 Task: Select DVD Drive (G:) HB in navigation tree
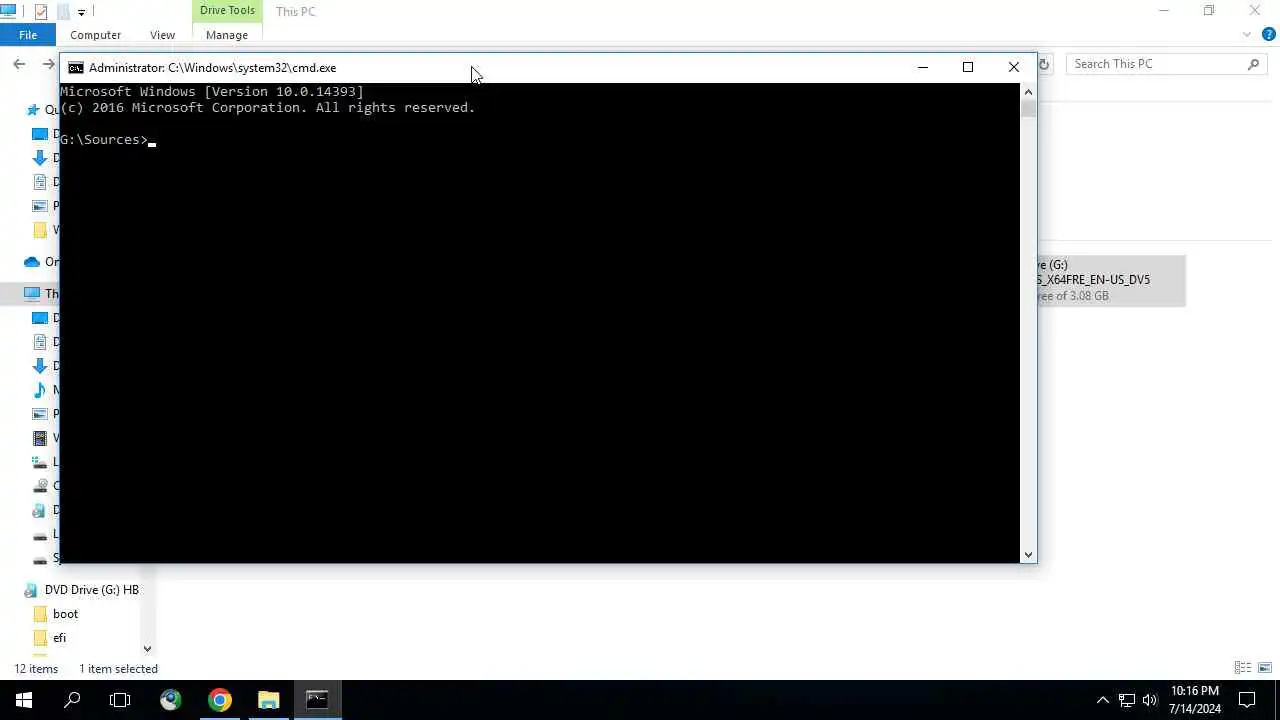[x=91, y=590]
